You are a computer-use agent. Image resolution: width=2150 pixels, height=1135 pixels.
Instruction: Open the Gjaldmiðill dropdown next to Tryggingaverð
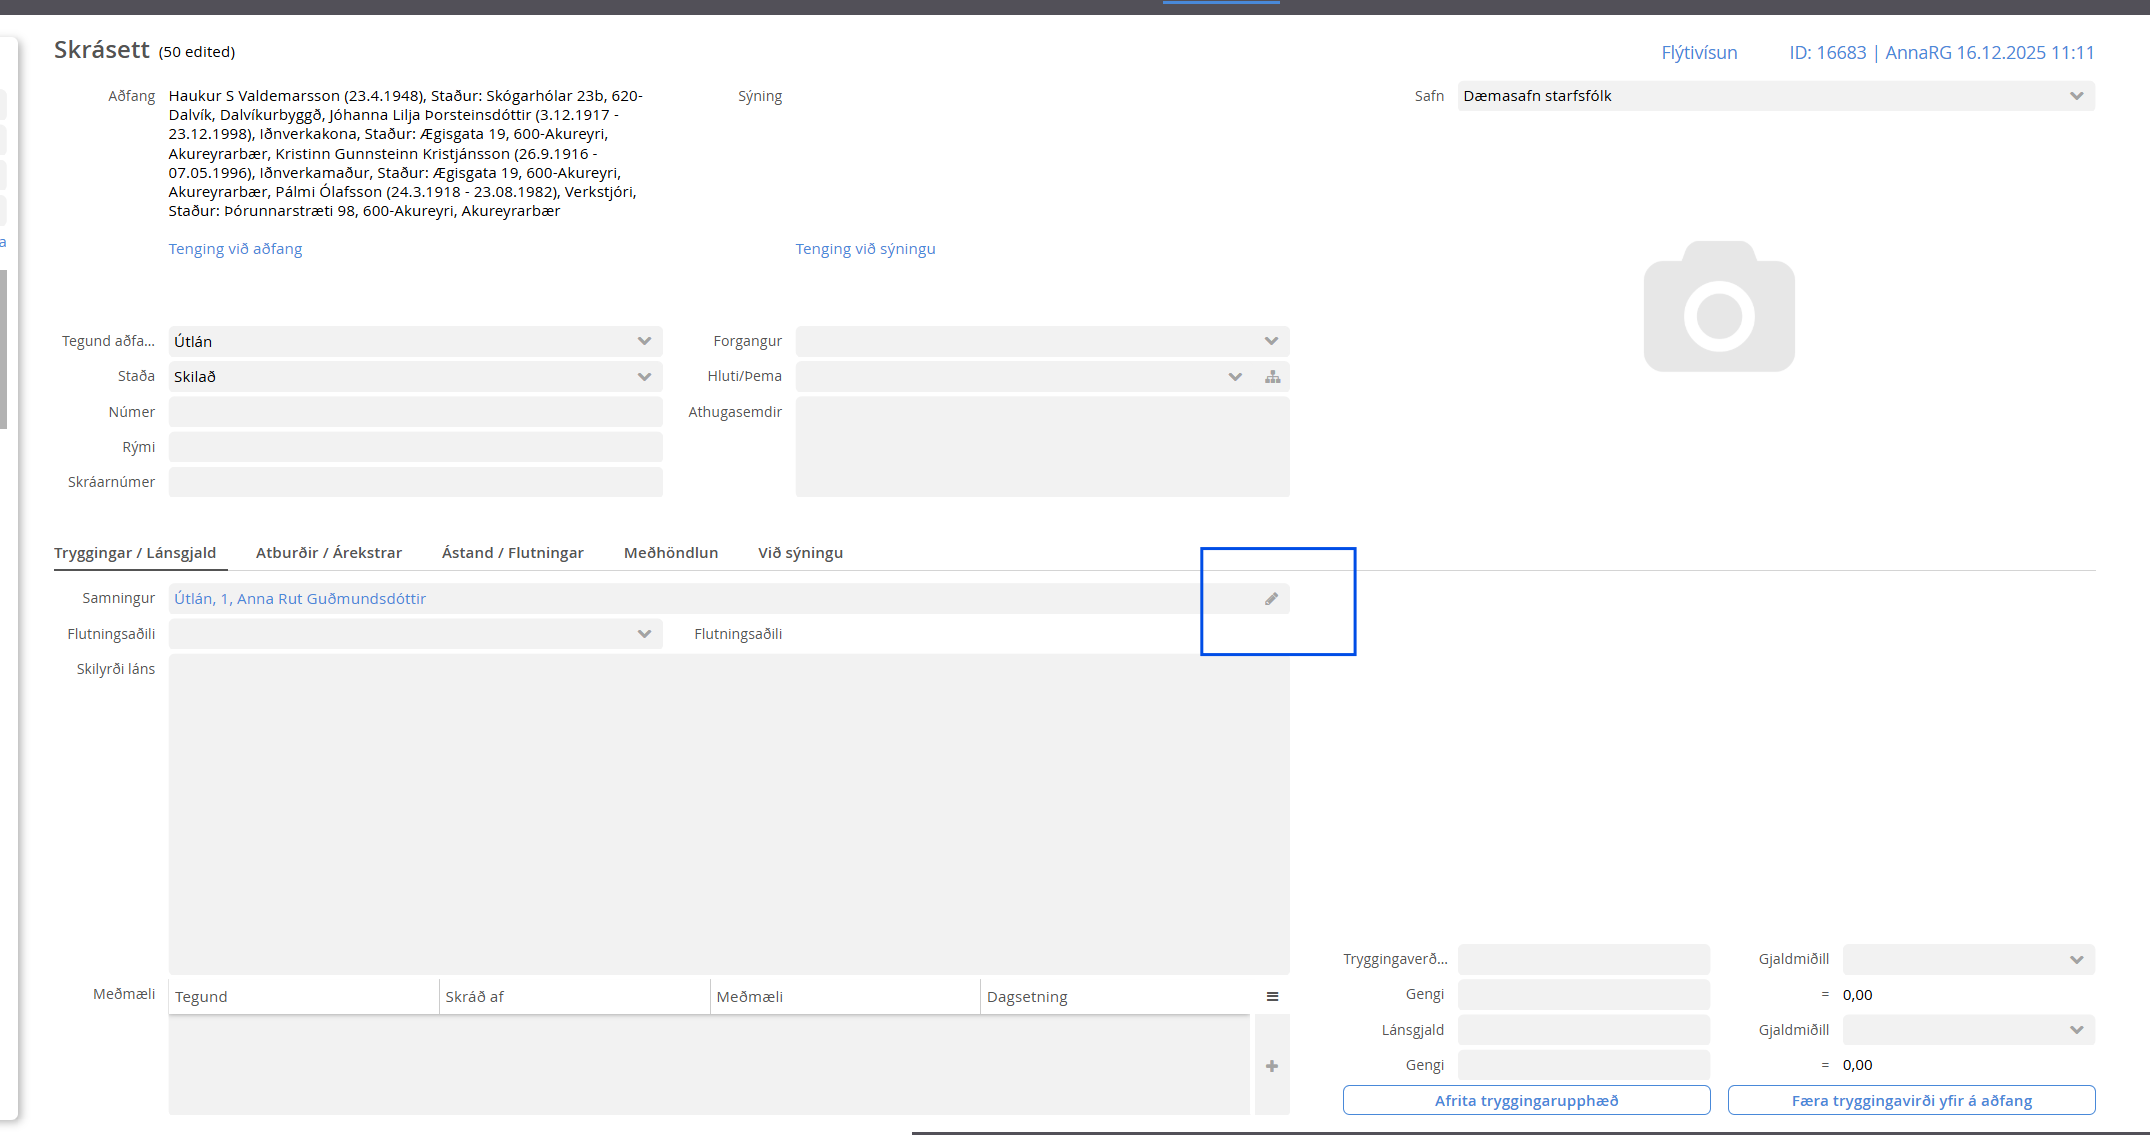2076,960
